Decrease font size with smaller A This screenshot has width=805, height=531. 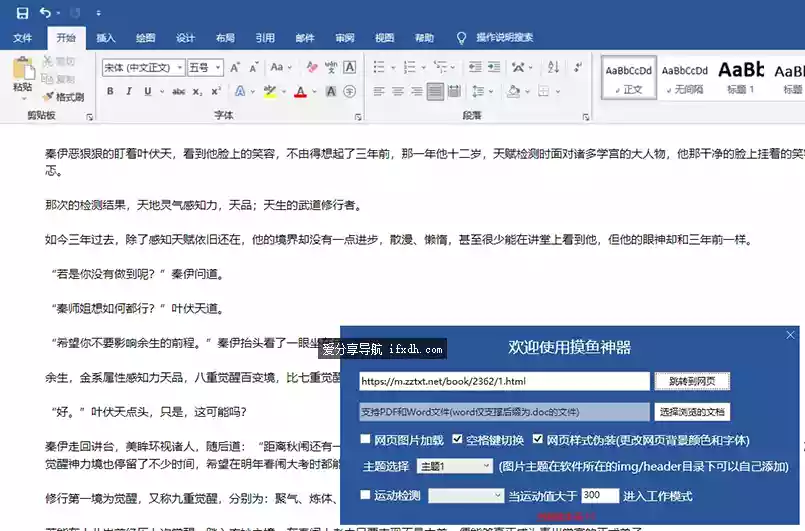(254, 67)
